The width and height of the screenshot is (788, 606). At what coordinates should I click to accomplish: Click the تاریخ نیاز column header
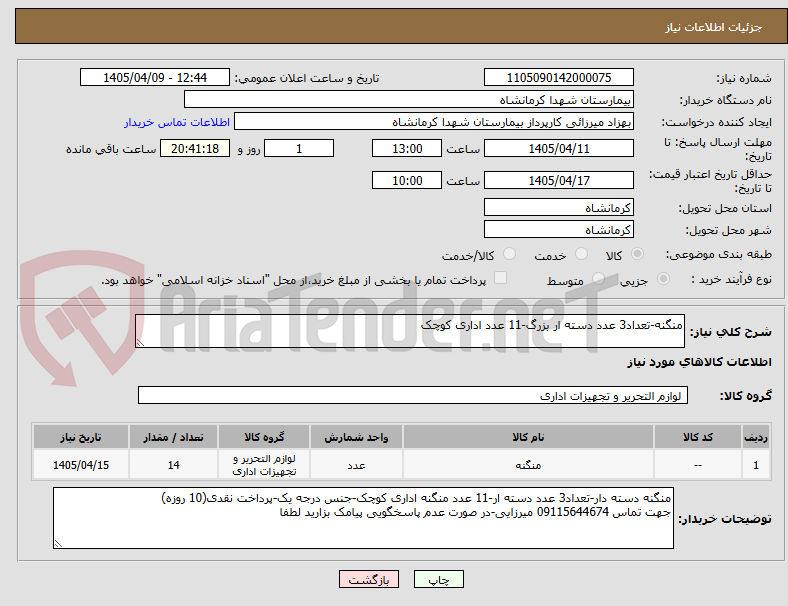(x=81, y=437)
